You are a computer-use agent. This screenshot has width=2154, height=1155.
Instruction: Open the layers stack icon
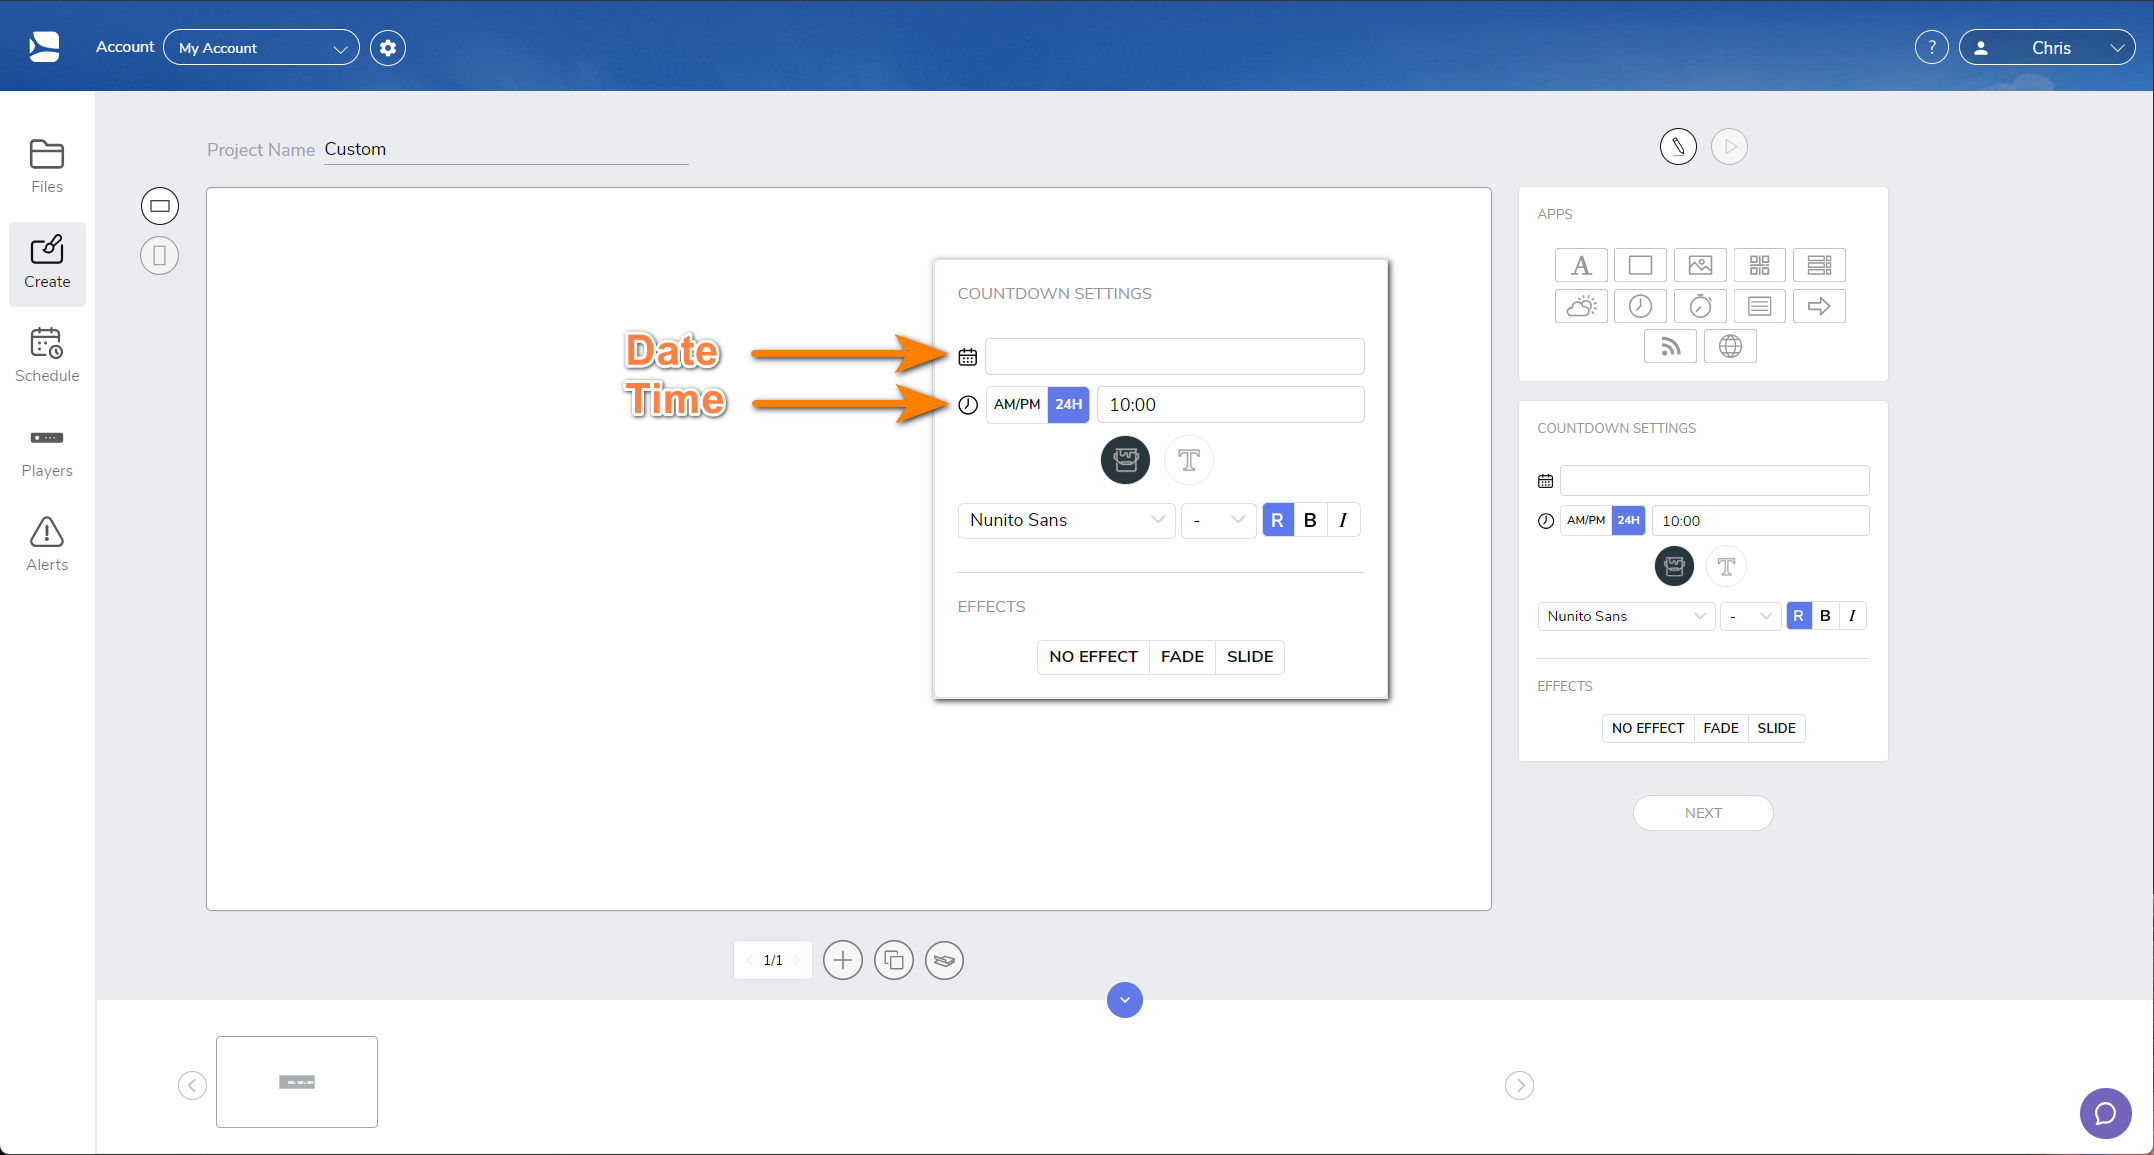945,961
